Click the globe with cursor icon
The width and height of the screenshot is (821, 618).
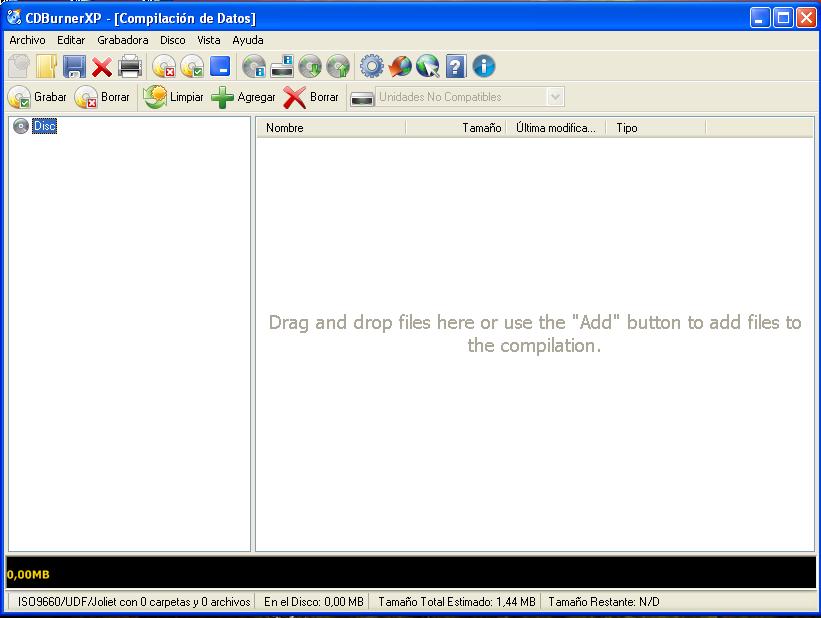point(428,67)
